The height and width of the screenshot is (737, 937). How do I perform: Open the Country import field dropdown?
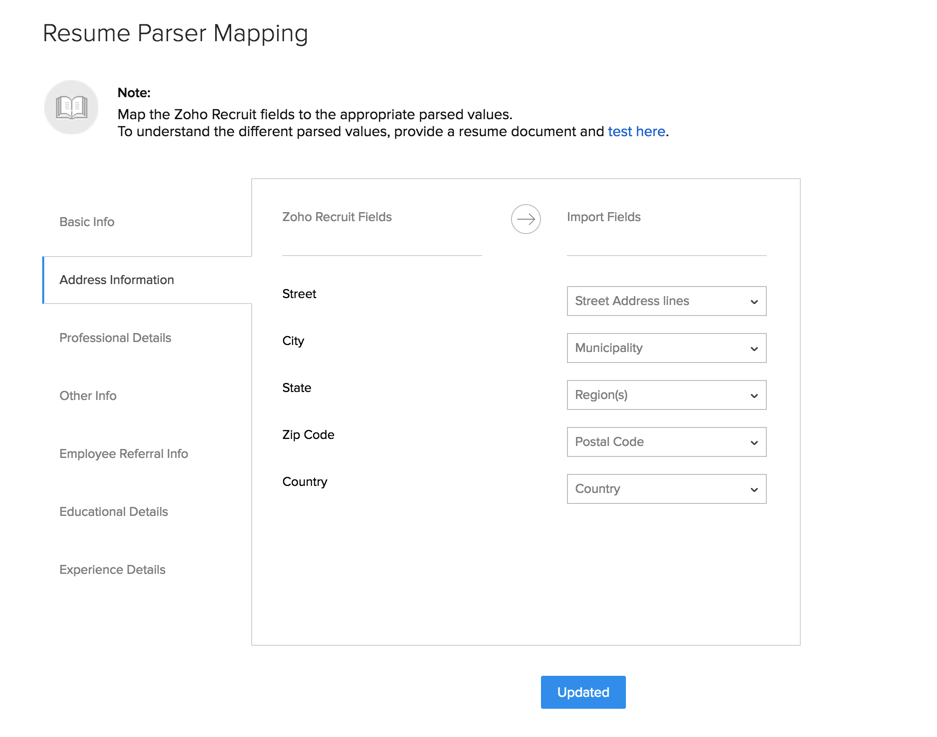click(x=666, y=489)
